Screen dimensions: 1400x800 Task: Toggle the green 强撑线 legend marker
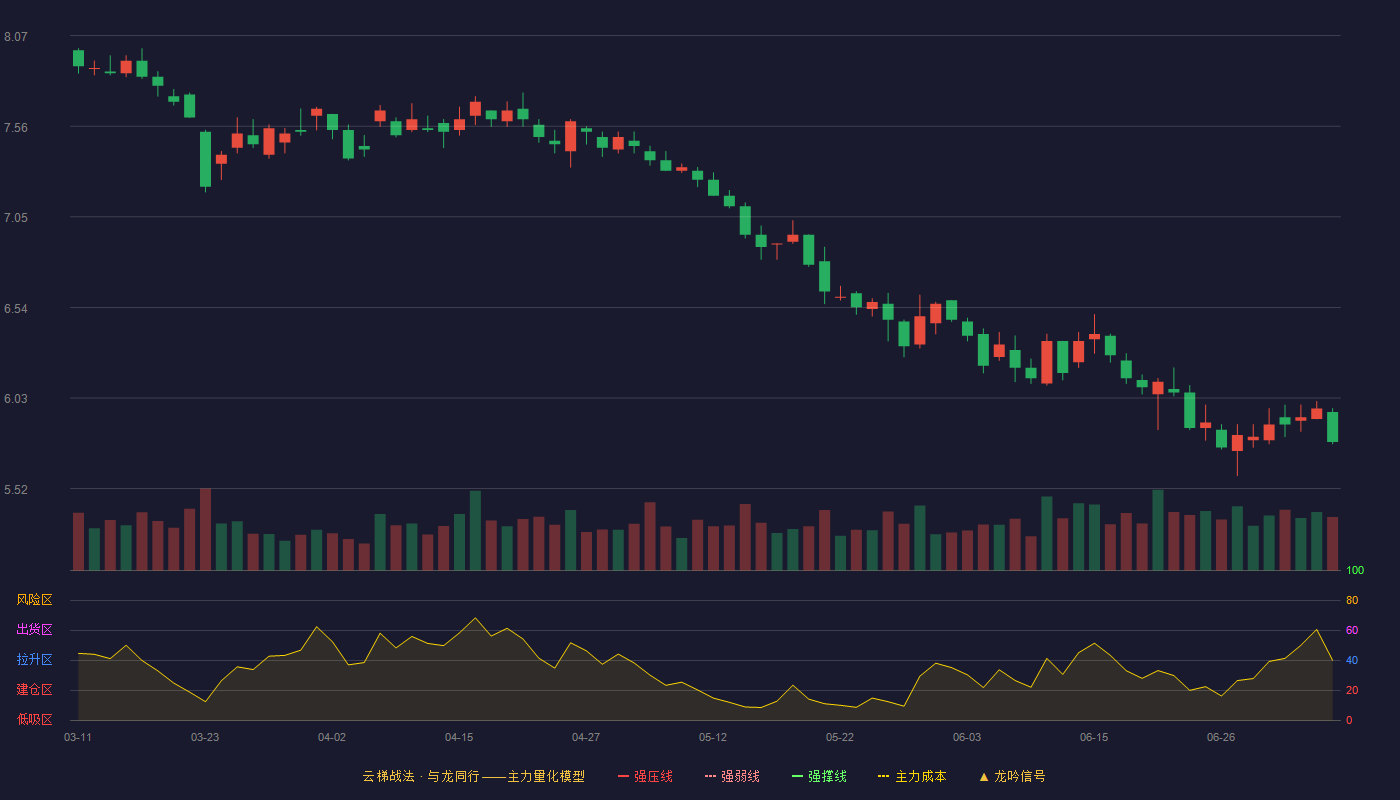coord(798,776)
